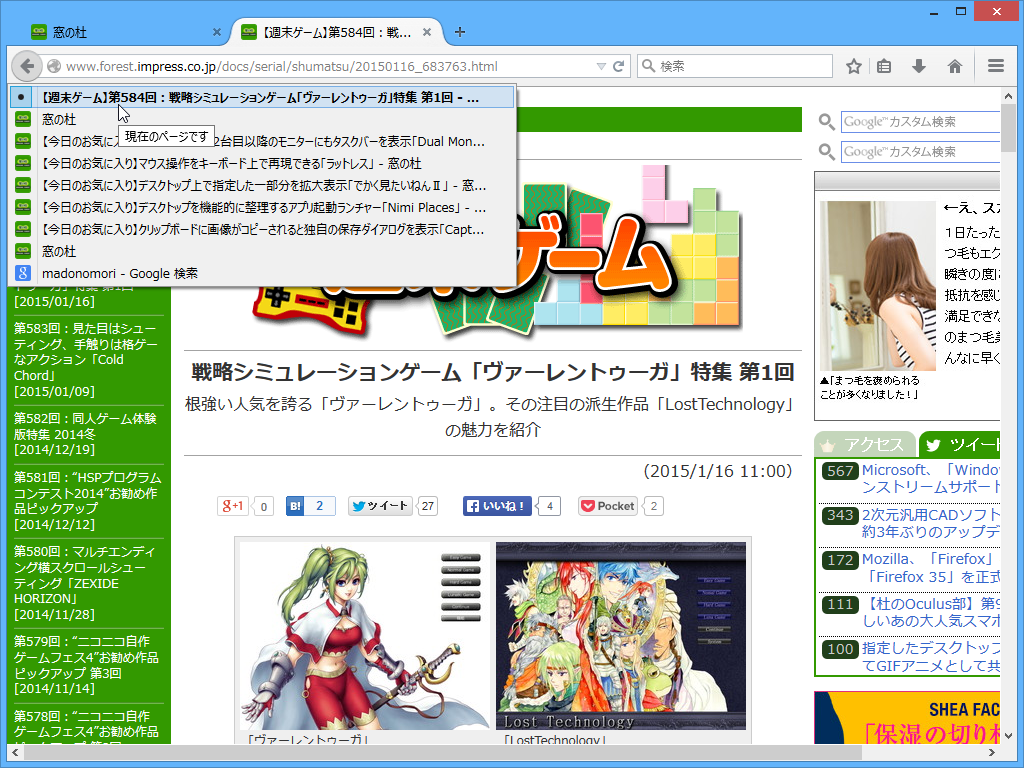The width and height of the screenshot is (1024, 768).
Task: Switch to アクセス ranking tab
Action: pyautogui.click(x=865, y=445)
